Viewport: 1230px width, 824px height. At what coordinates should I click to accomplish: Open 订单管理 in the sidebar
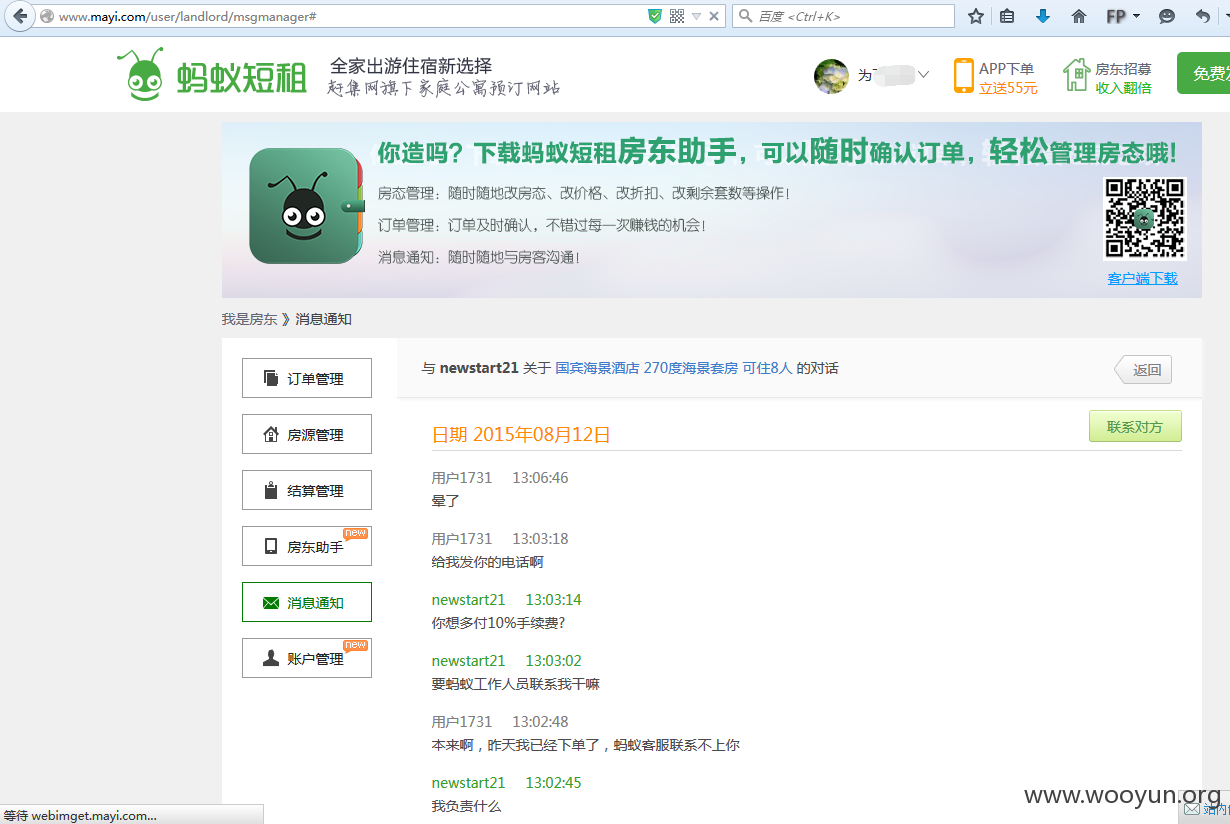[x=307, y=378]
